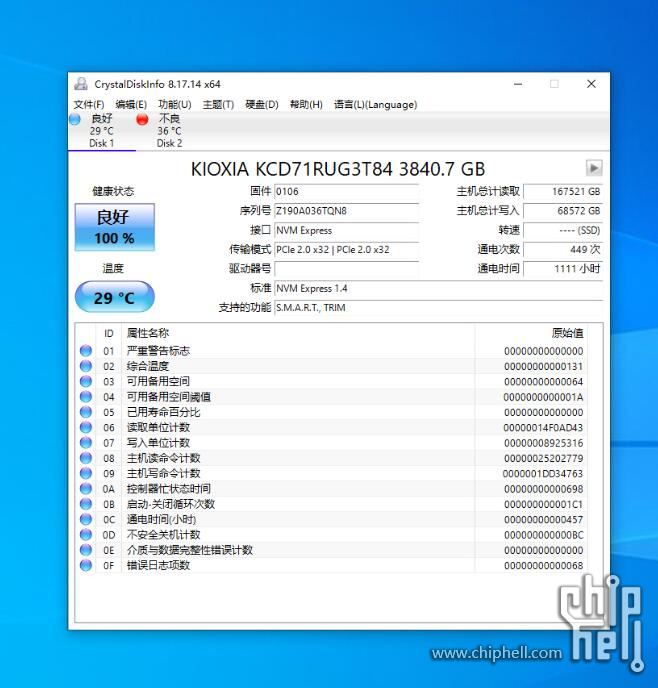Click raw value 0000001DD34763

(543, 473)
